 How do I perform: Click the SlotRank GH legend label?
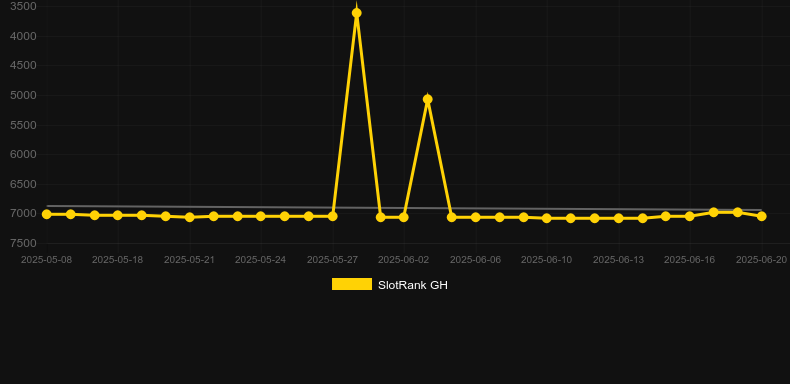click(413, 285)
